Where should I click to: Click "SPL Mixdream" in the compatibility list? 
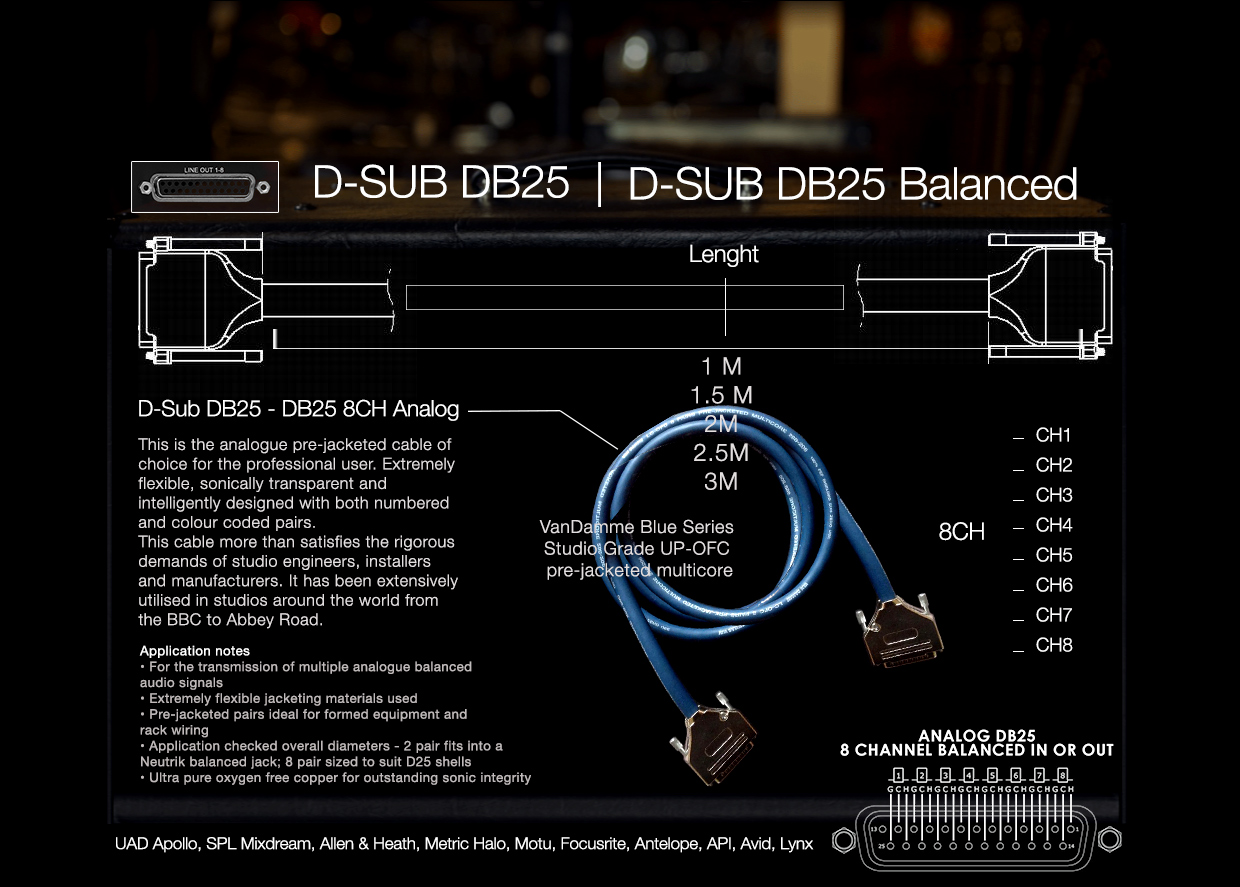coord(258,844)
